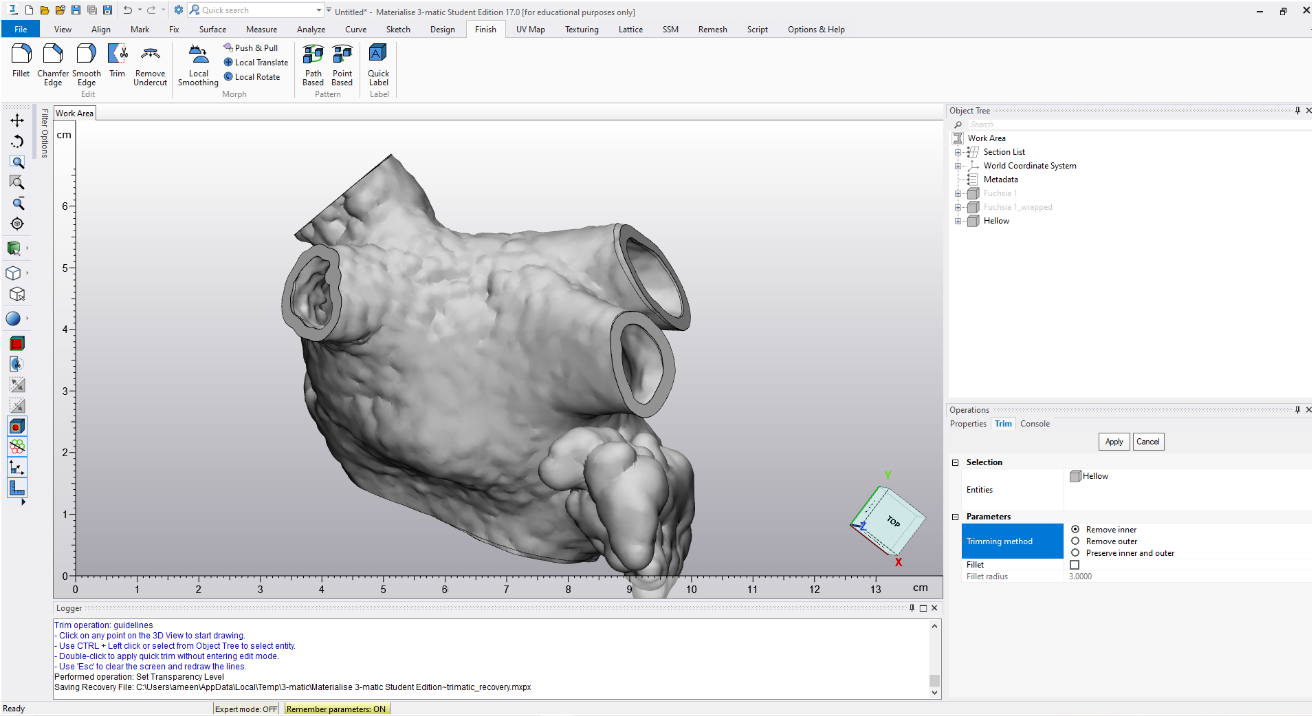
Task: Click the Apply button
Action: click(1113, 442)
